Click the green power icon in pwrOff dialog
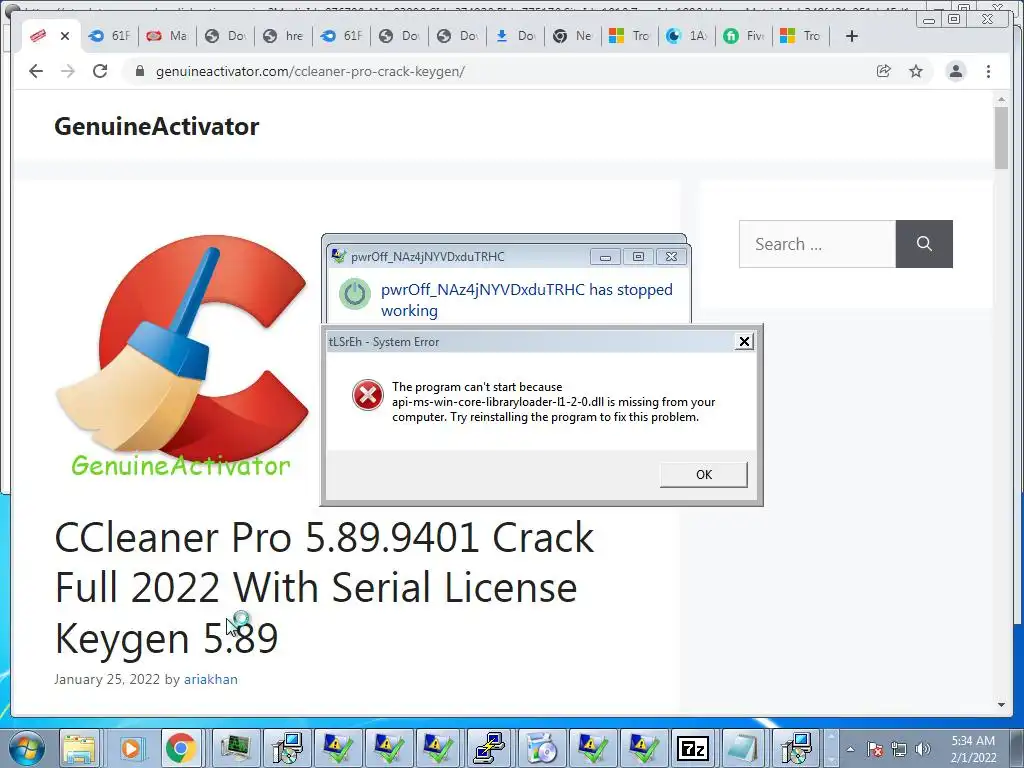1024x768 pixels. [x=355, y=294]
